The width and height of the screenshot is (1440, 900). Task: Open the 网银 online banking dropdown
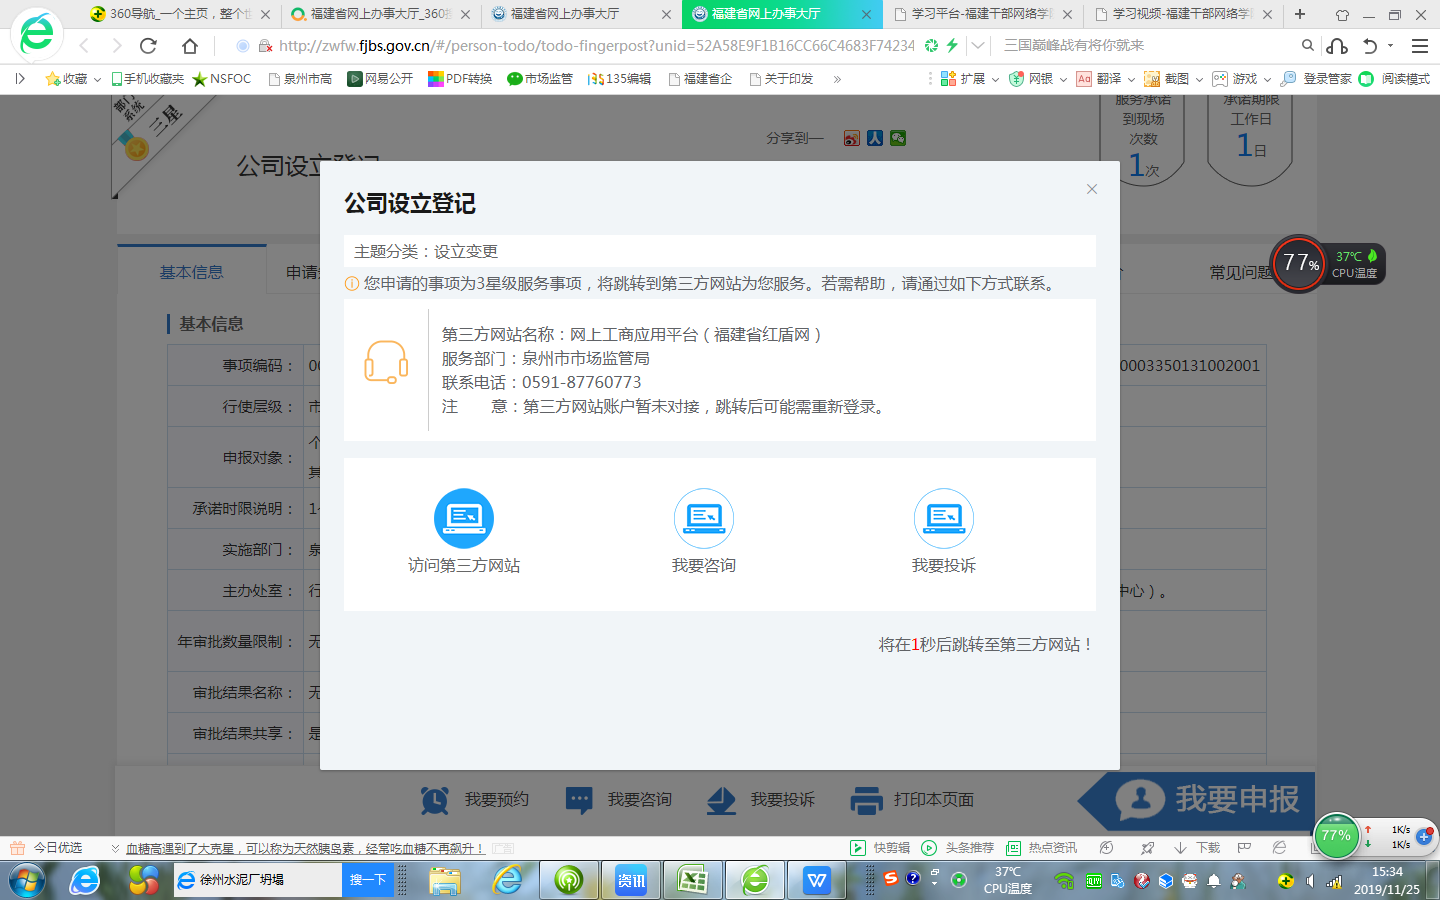tap(1063, 79)
